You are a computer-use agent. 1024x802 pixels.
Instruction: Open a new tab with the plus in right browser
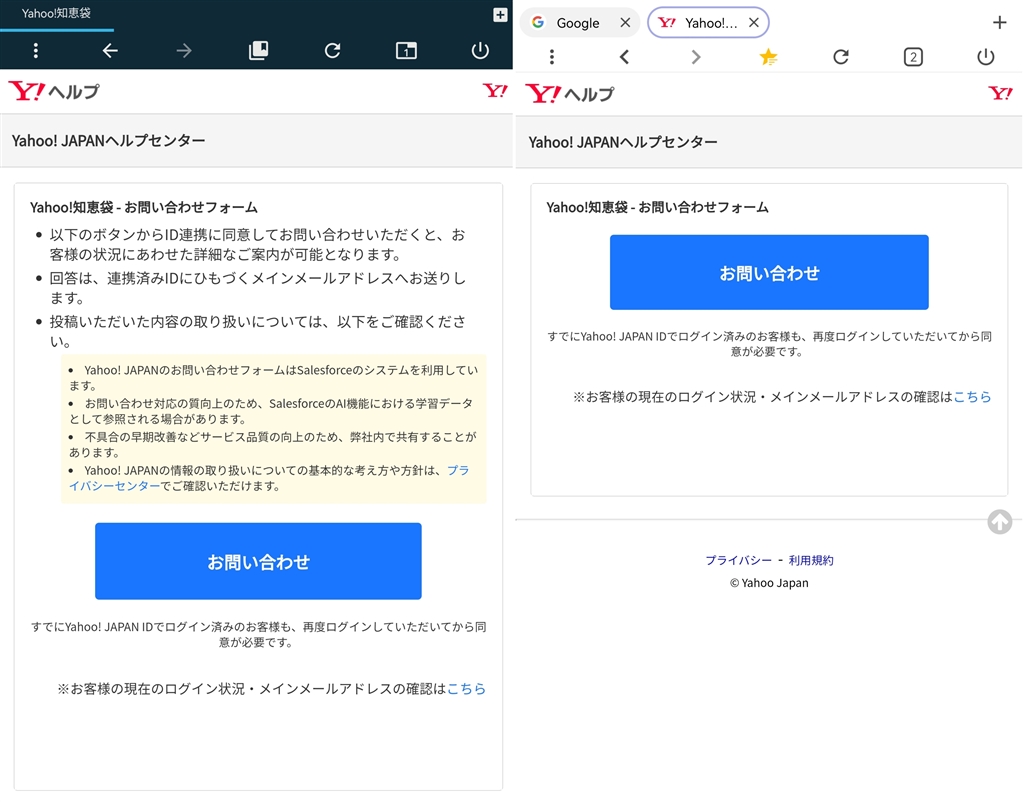click(999, 23)
